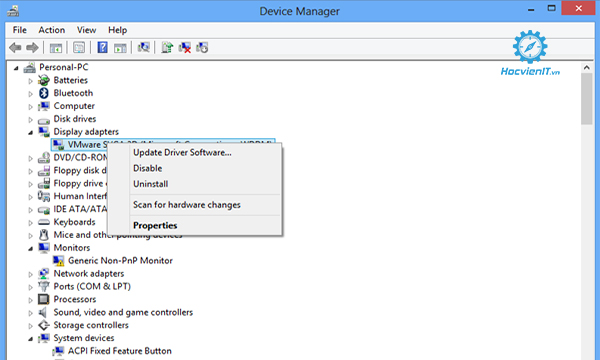Click the Computer category icon
The width and height of the screenshot is (600, 360).
(44, 106)
